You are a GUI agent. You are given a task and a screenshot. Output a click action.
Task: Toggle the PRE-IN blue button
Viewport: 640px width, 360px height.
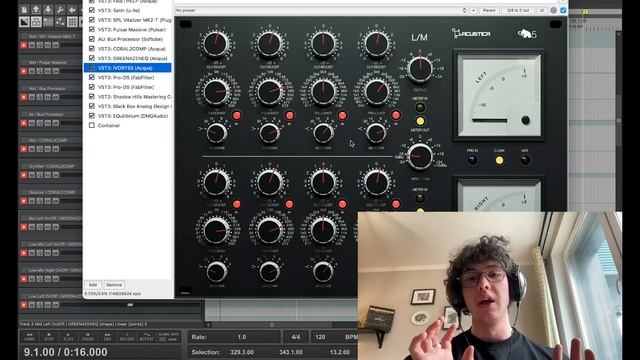472,160
